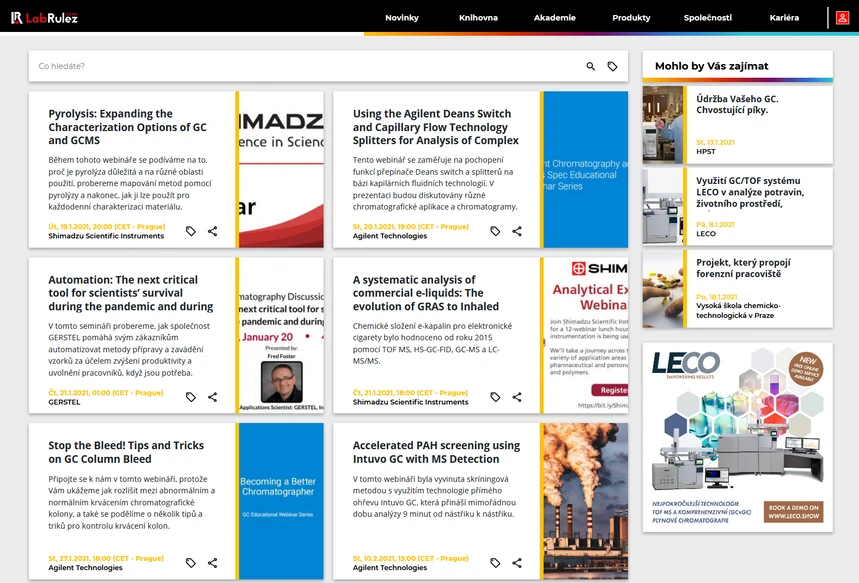Screen dimensions: 859x583
Task: Click Shimadzu Scientific Instruments under e-liquids card
Action: point(410,402)
